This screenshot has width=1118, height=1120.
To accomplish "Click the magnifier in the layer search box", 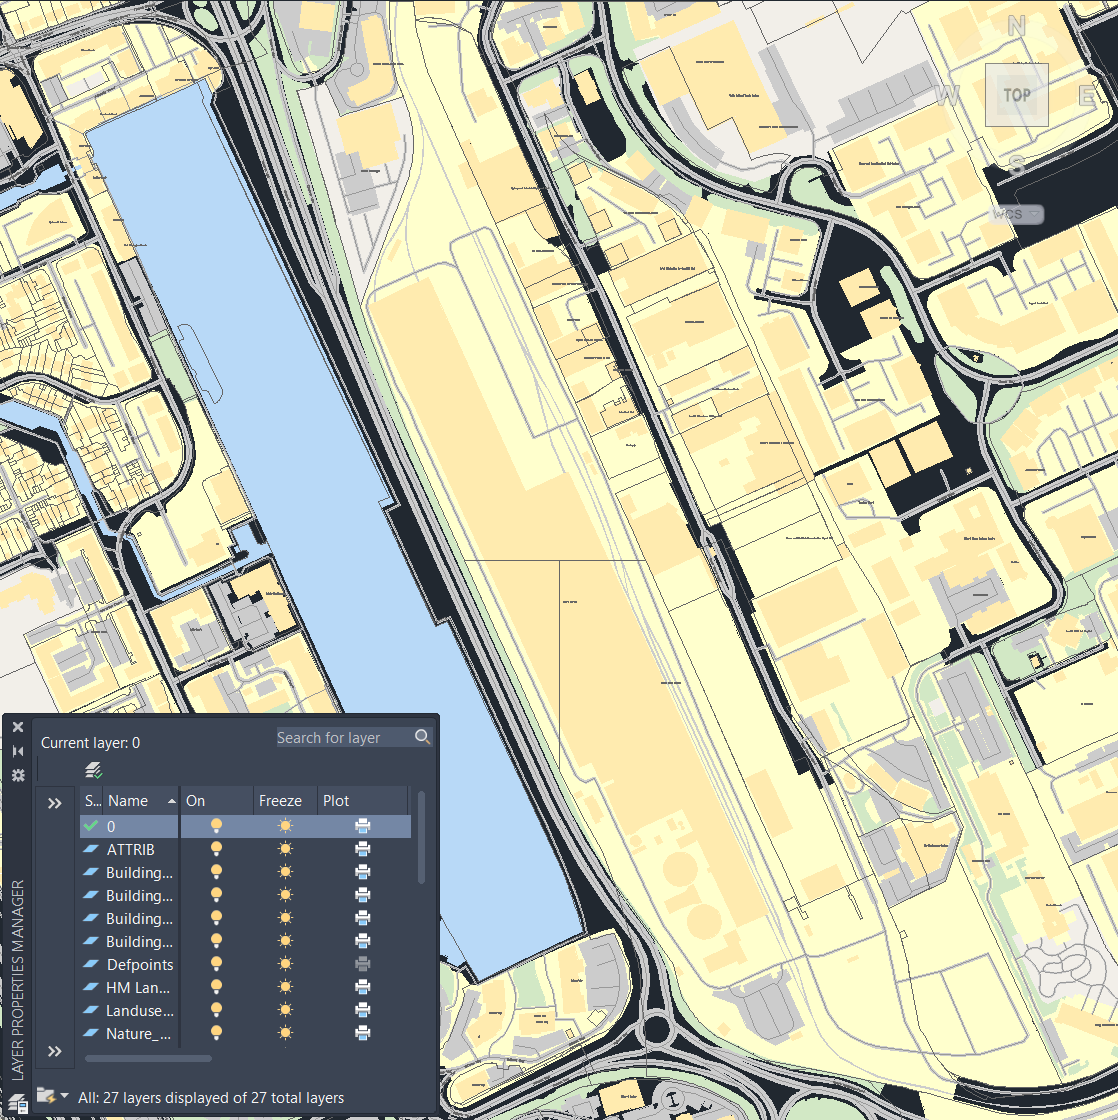I will pos(422,737).
